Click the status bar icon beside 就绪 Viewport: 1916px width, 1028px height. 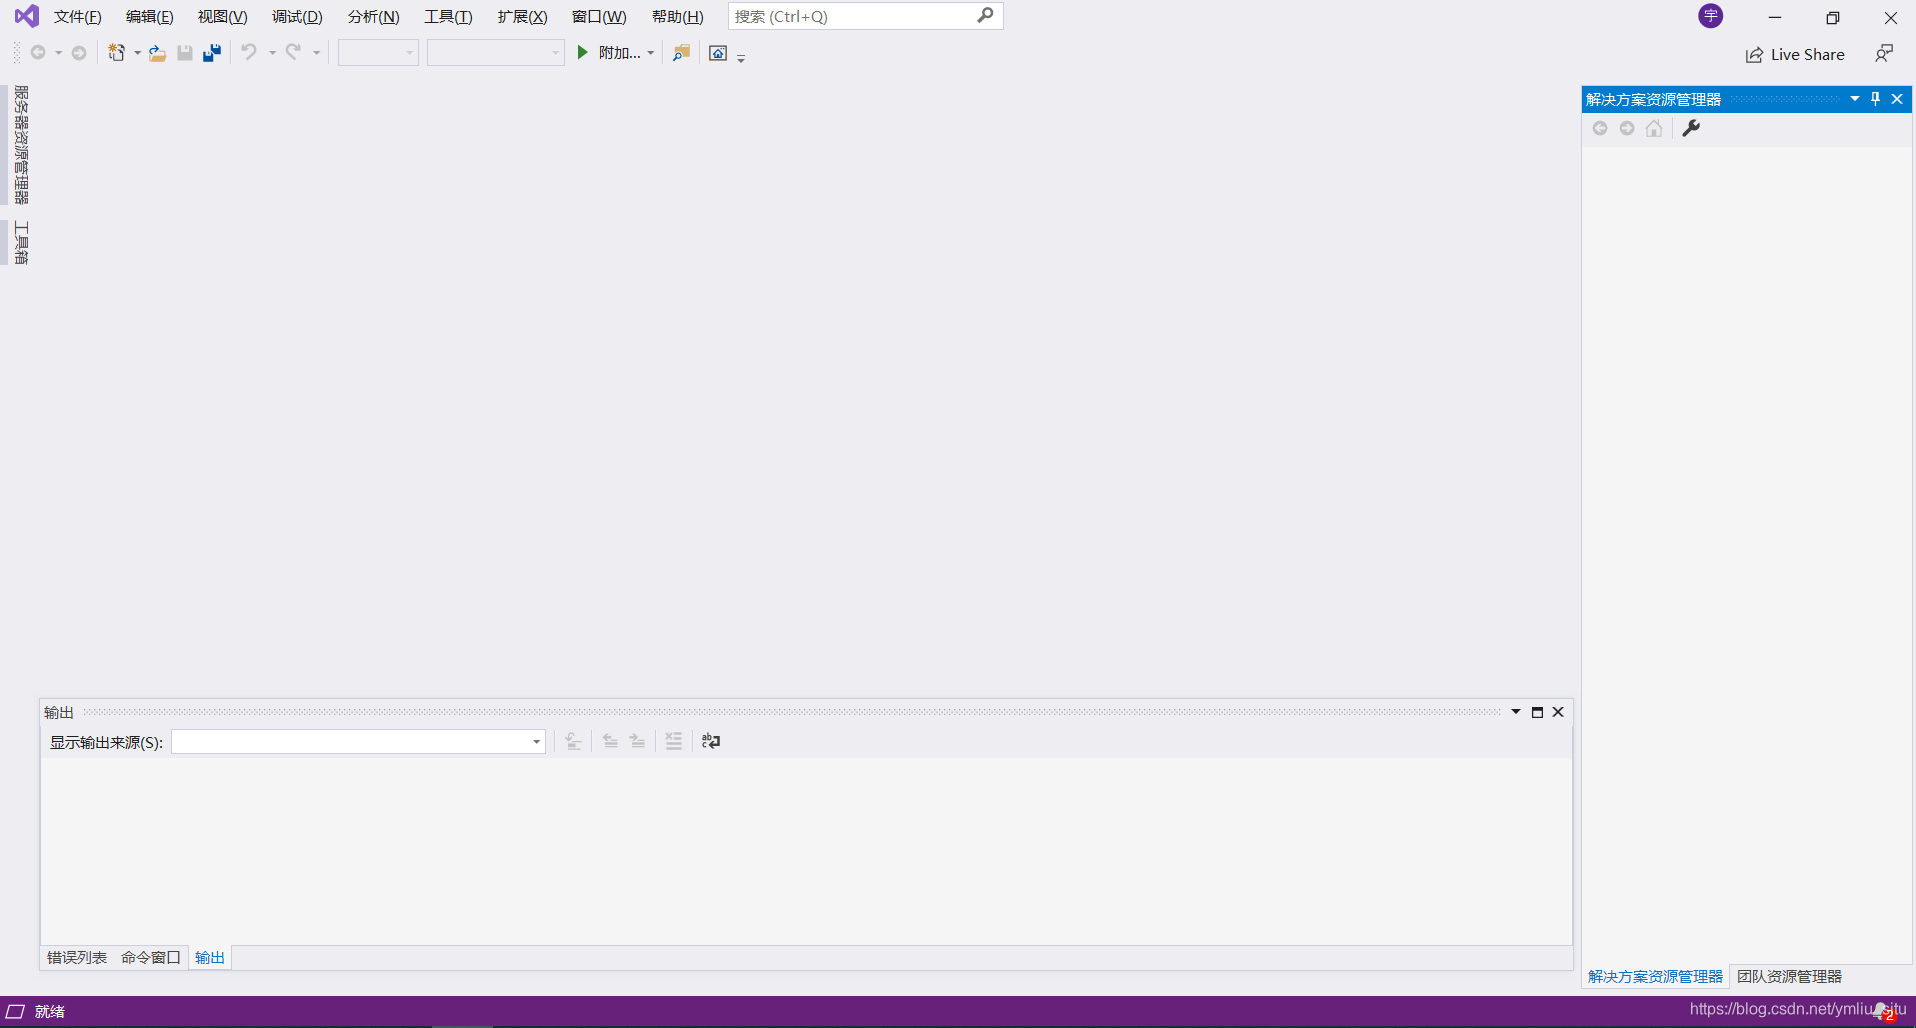pos(15,1011)
